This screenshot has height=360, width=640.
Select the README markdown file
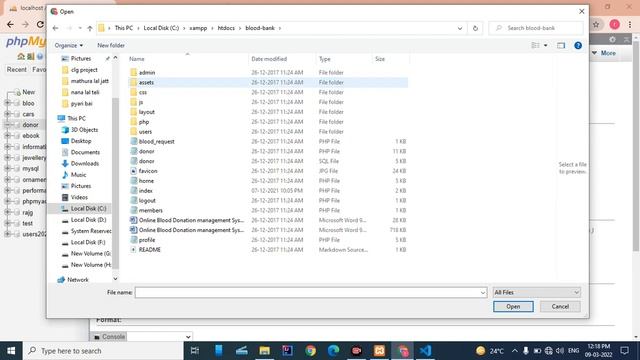pos(149,249)
